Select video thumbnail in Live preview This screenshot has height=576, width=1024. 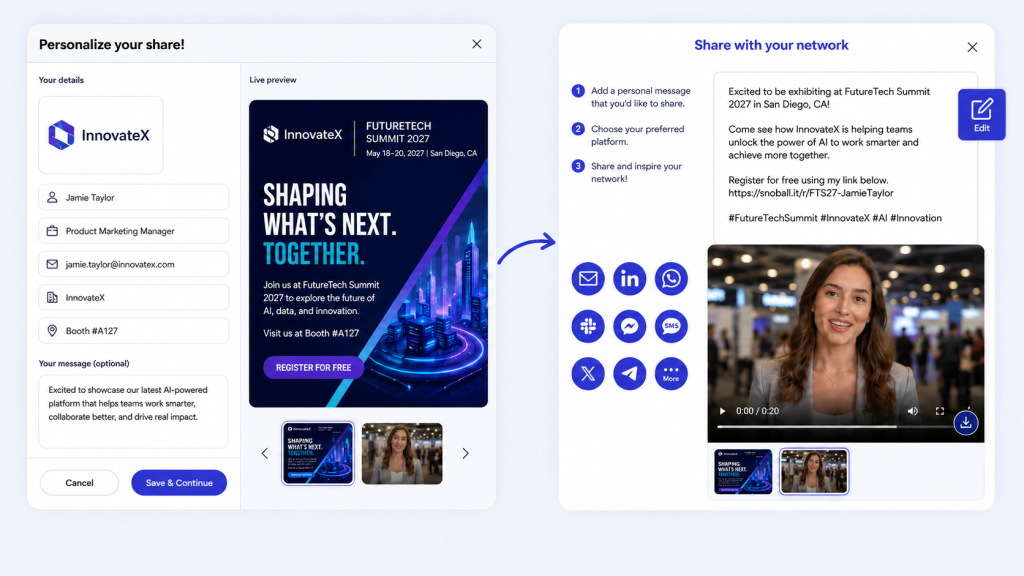[x=402, y=453]
